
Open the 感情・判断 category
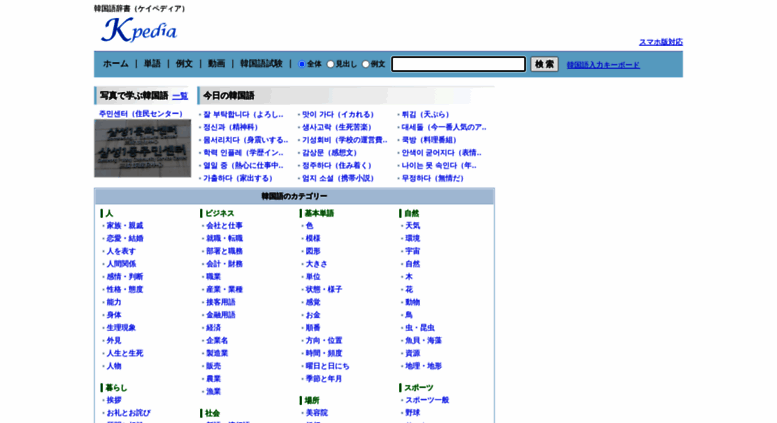(125, 277)
